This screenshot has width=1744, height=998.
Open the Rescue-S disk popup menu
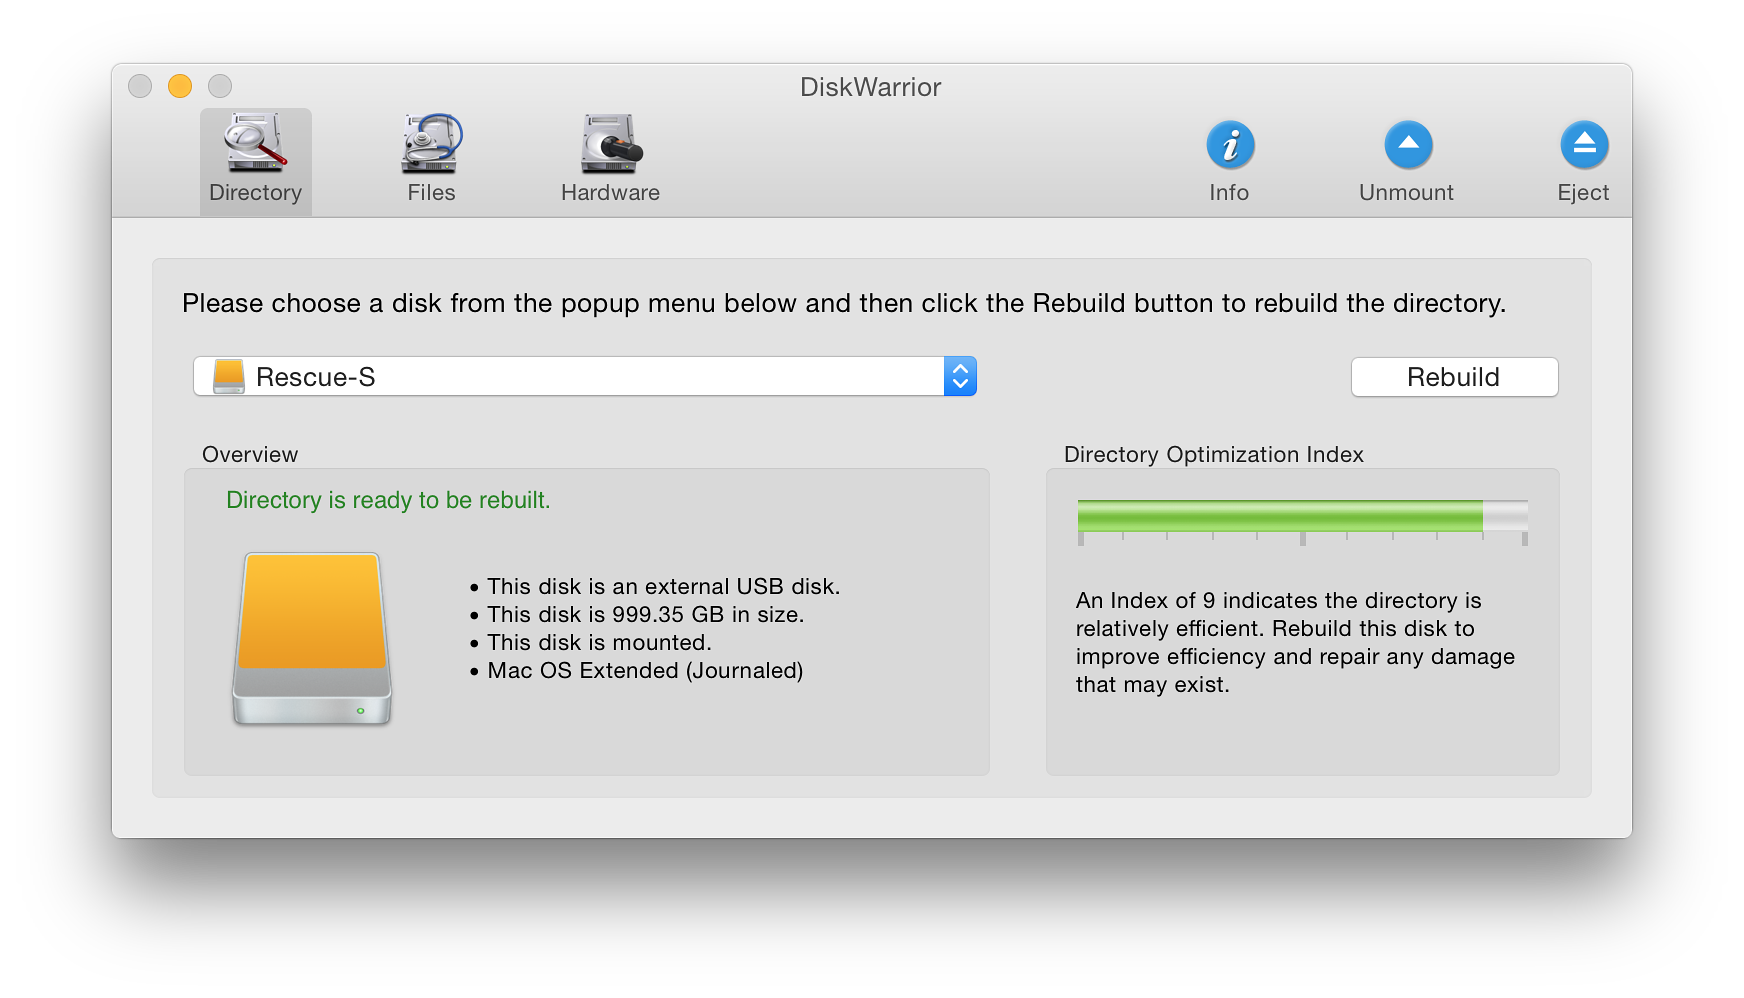(585, 377)
